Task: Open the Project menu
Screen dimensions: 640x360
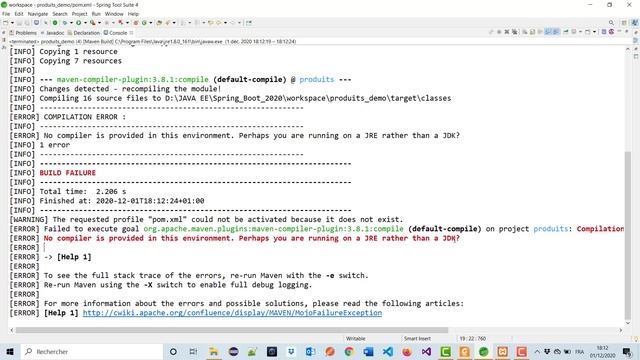Action: point(79,14)
